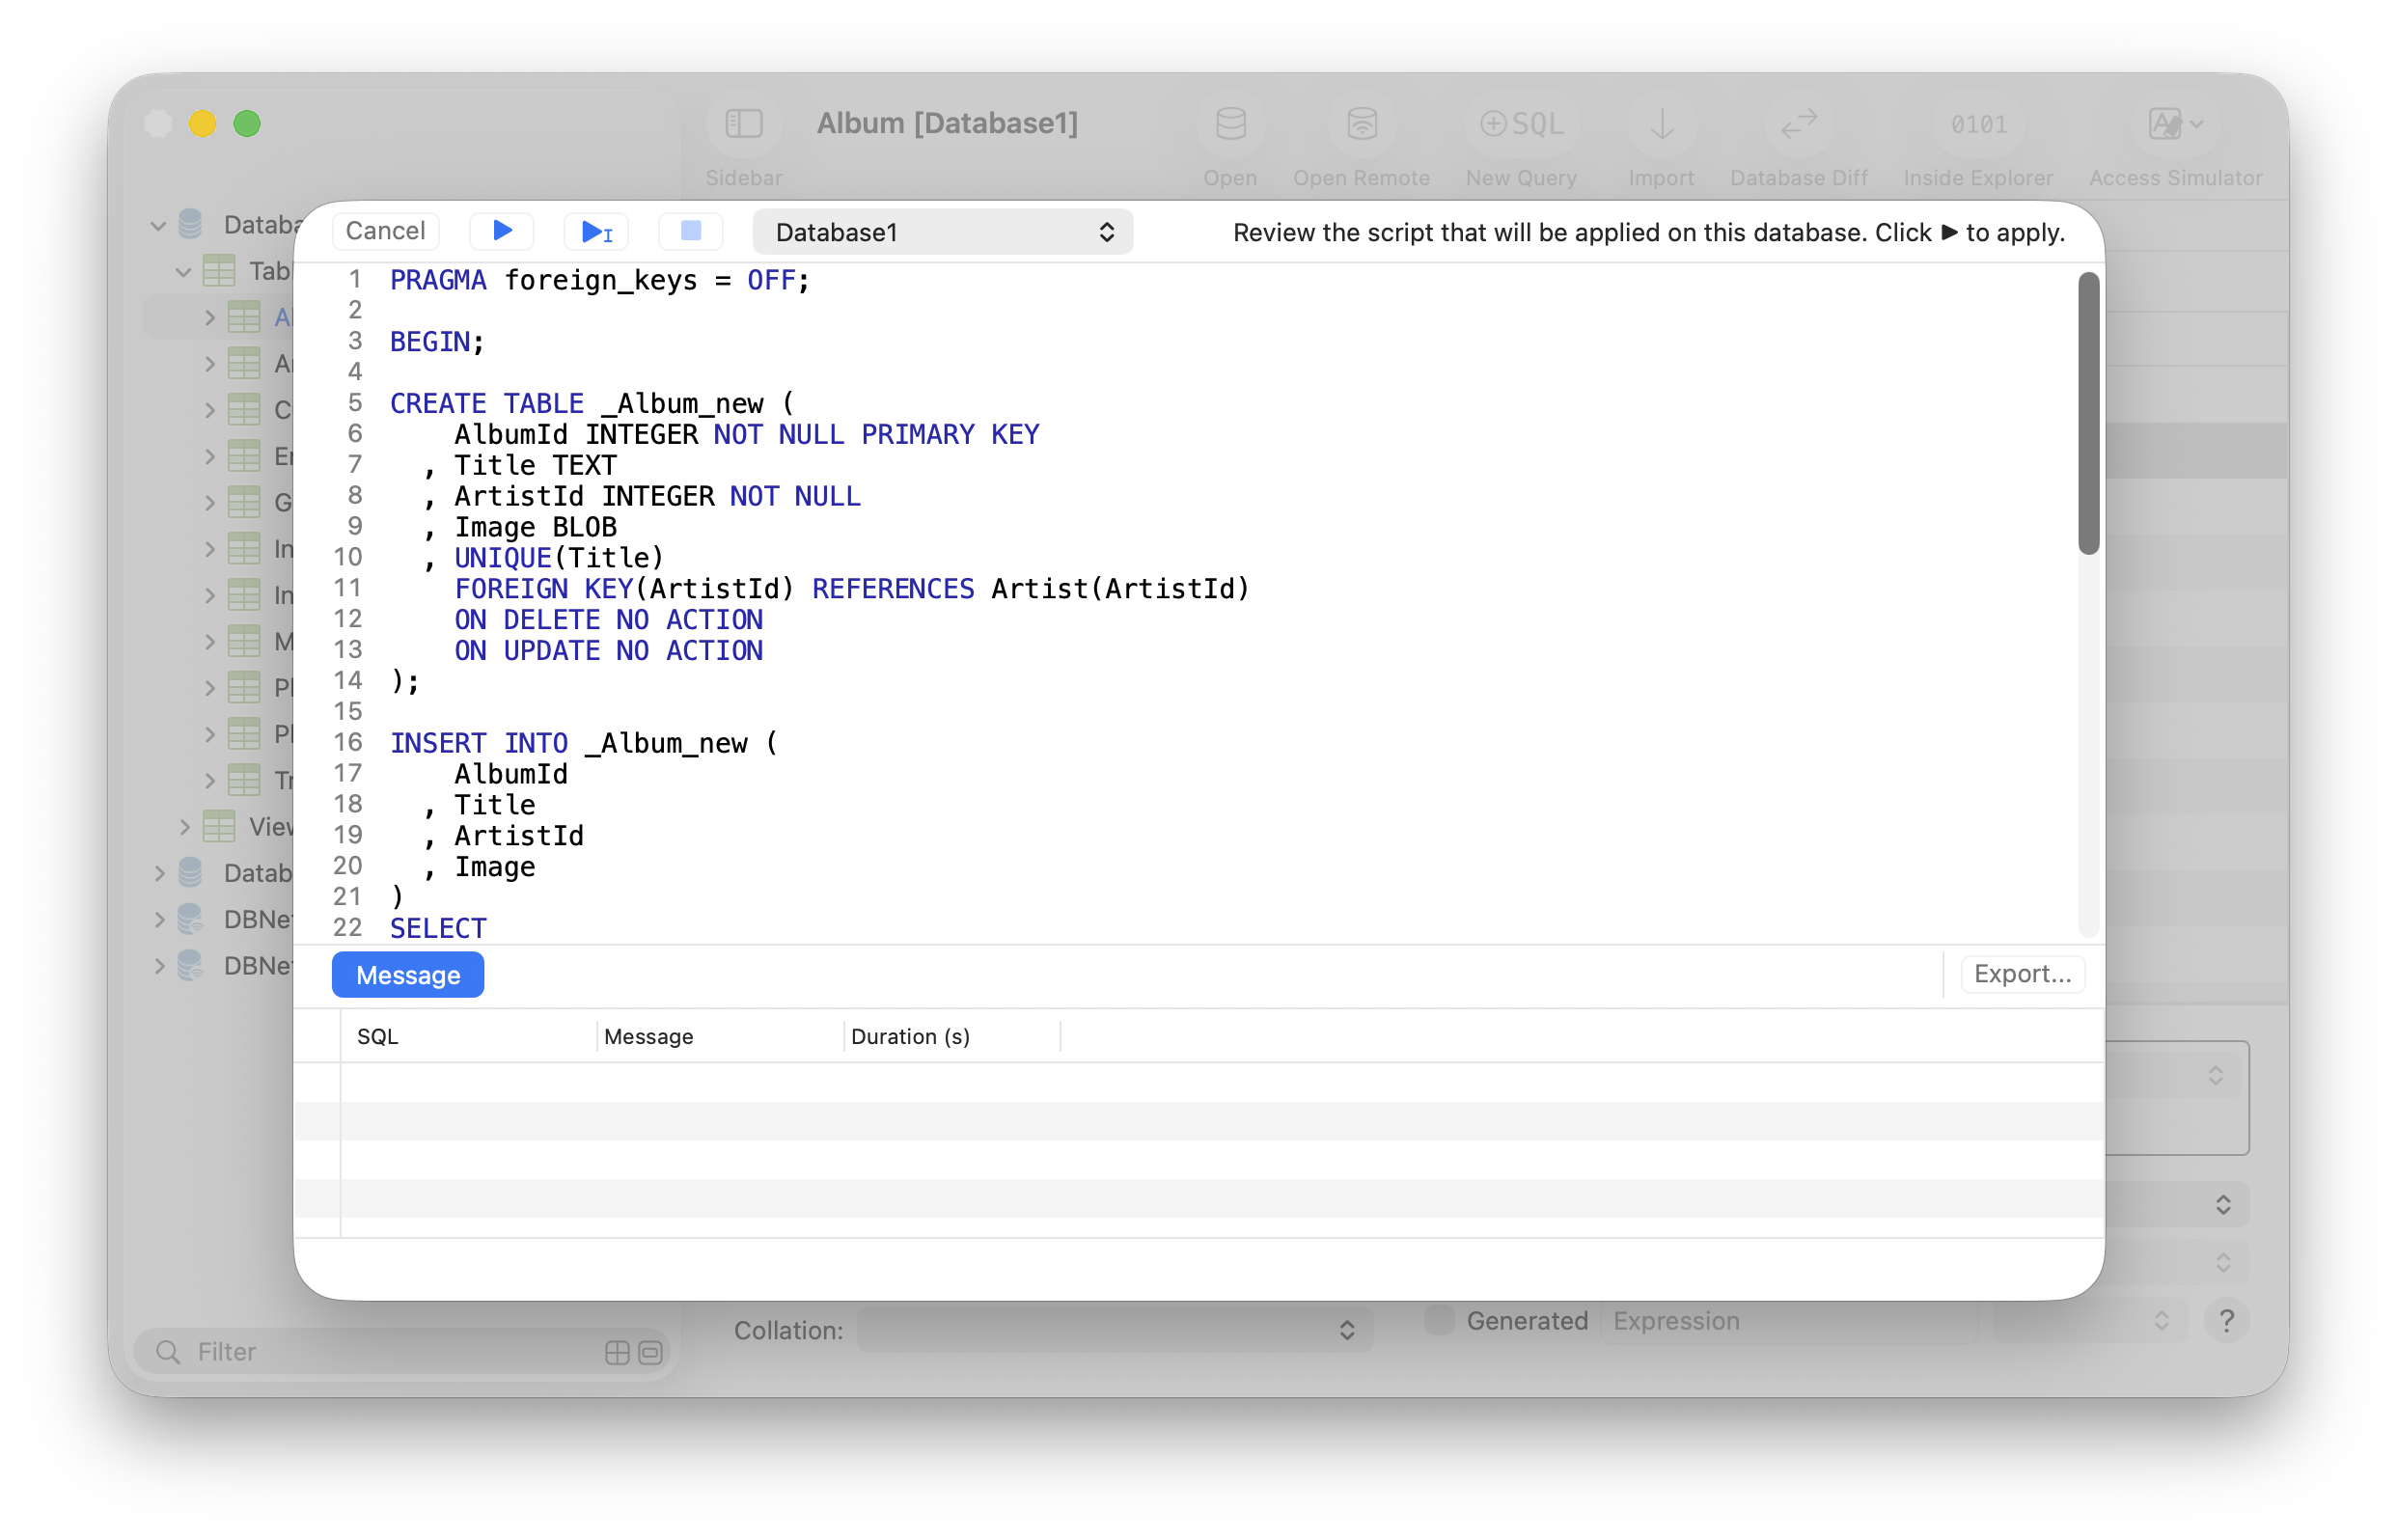The image size is (2397, 1540).
Task: Open Inside Explorer 0101 icon
Action: point(1977,124)
